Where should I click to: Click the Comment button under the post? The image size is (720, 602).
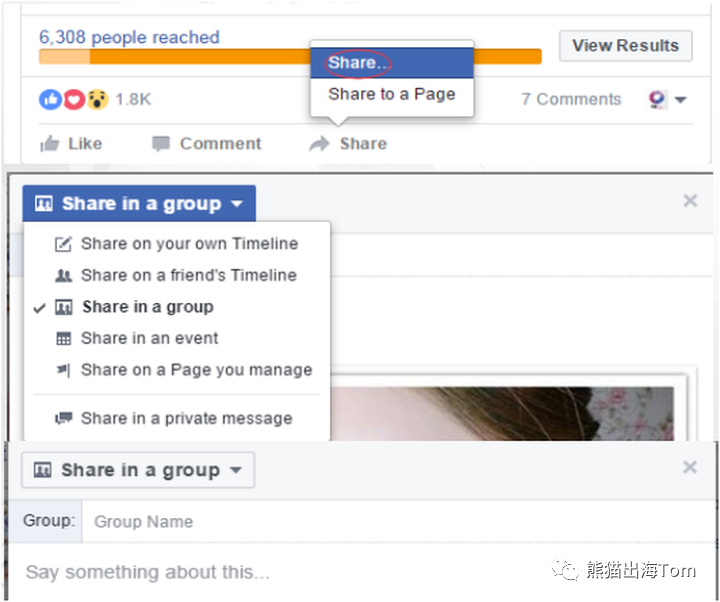pyautogui.click(x=207, y=144)
